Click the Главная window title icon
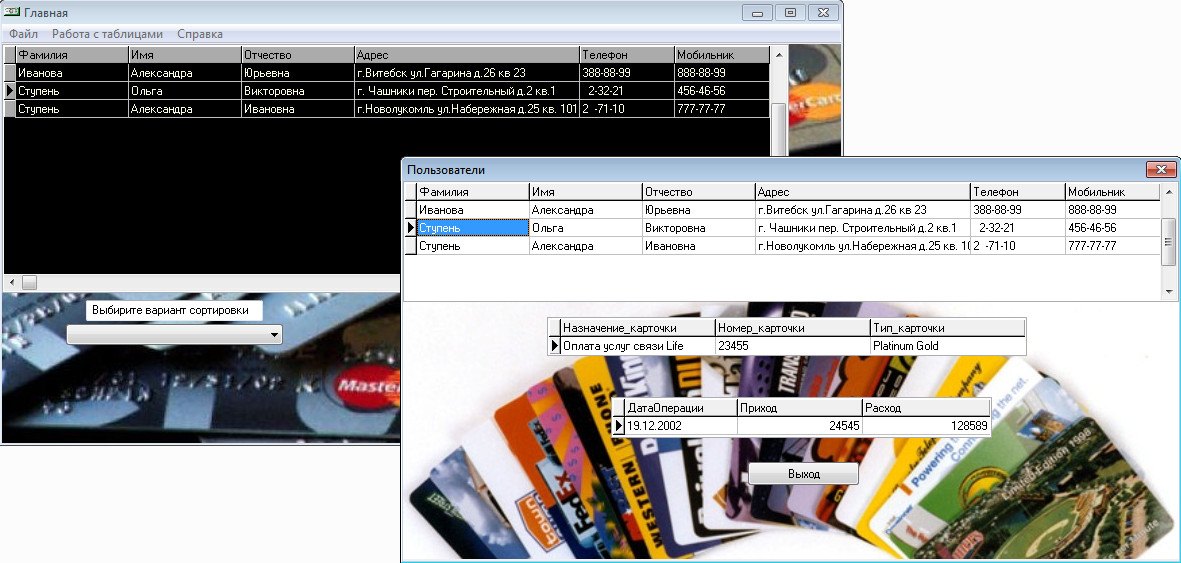Screen dimensions: 1181x563 (x=11, y=12)
